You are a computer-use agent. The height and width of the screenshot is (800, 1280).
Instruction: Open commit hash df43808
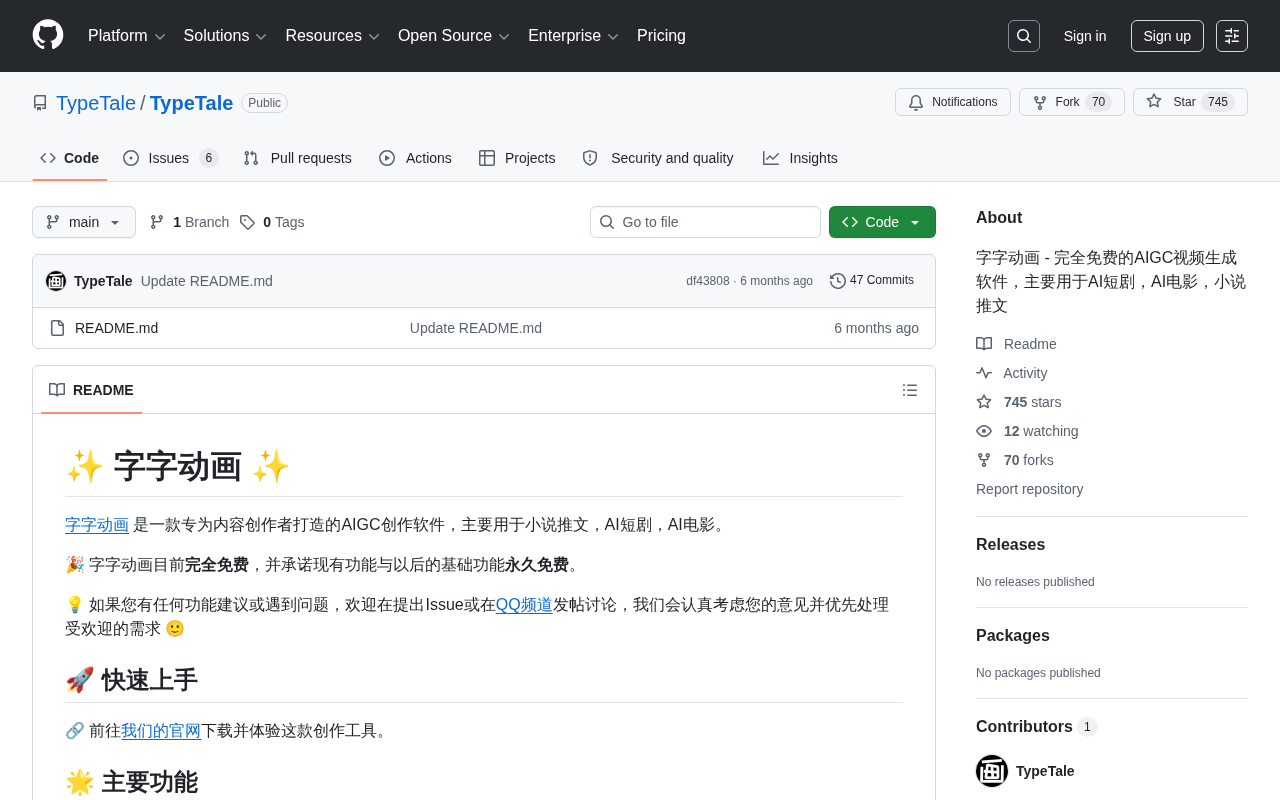708,281
